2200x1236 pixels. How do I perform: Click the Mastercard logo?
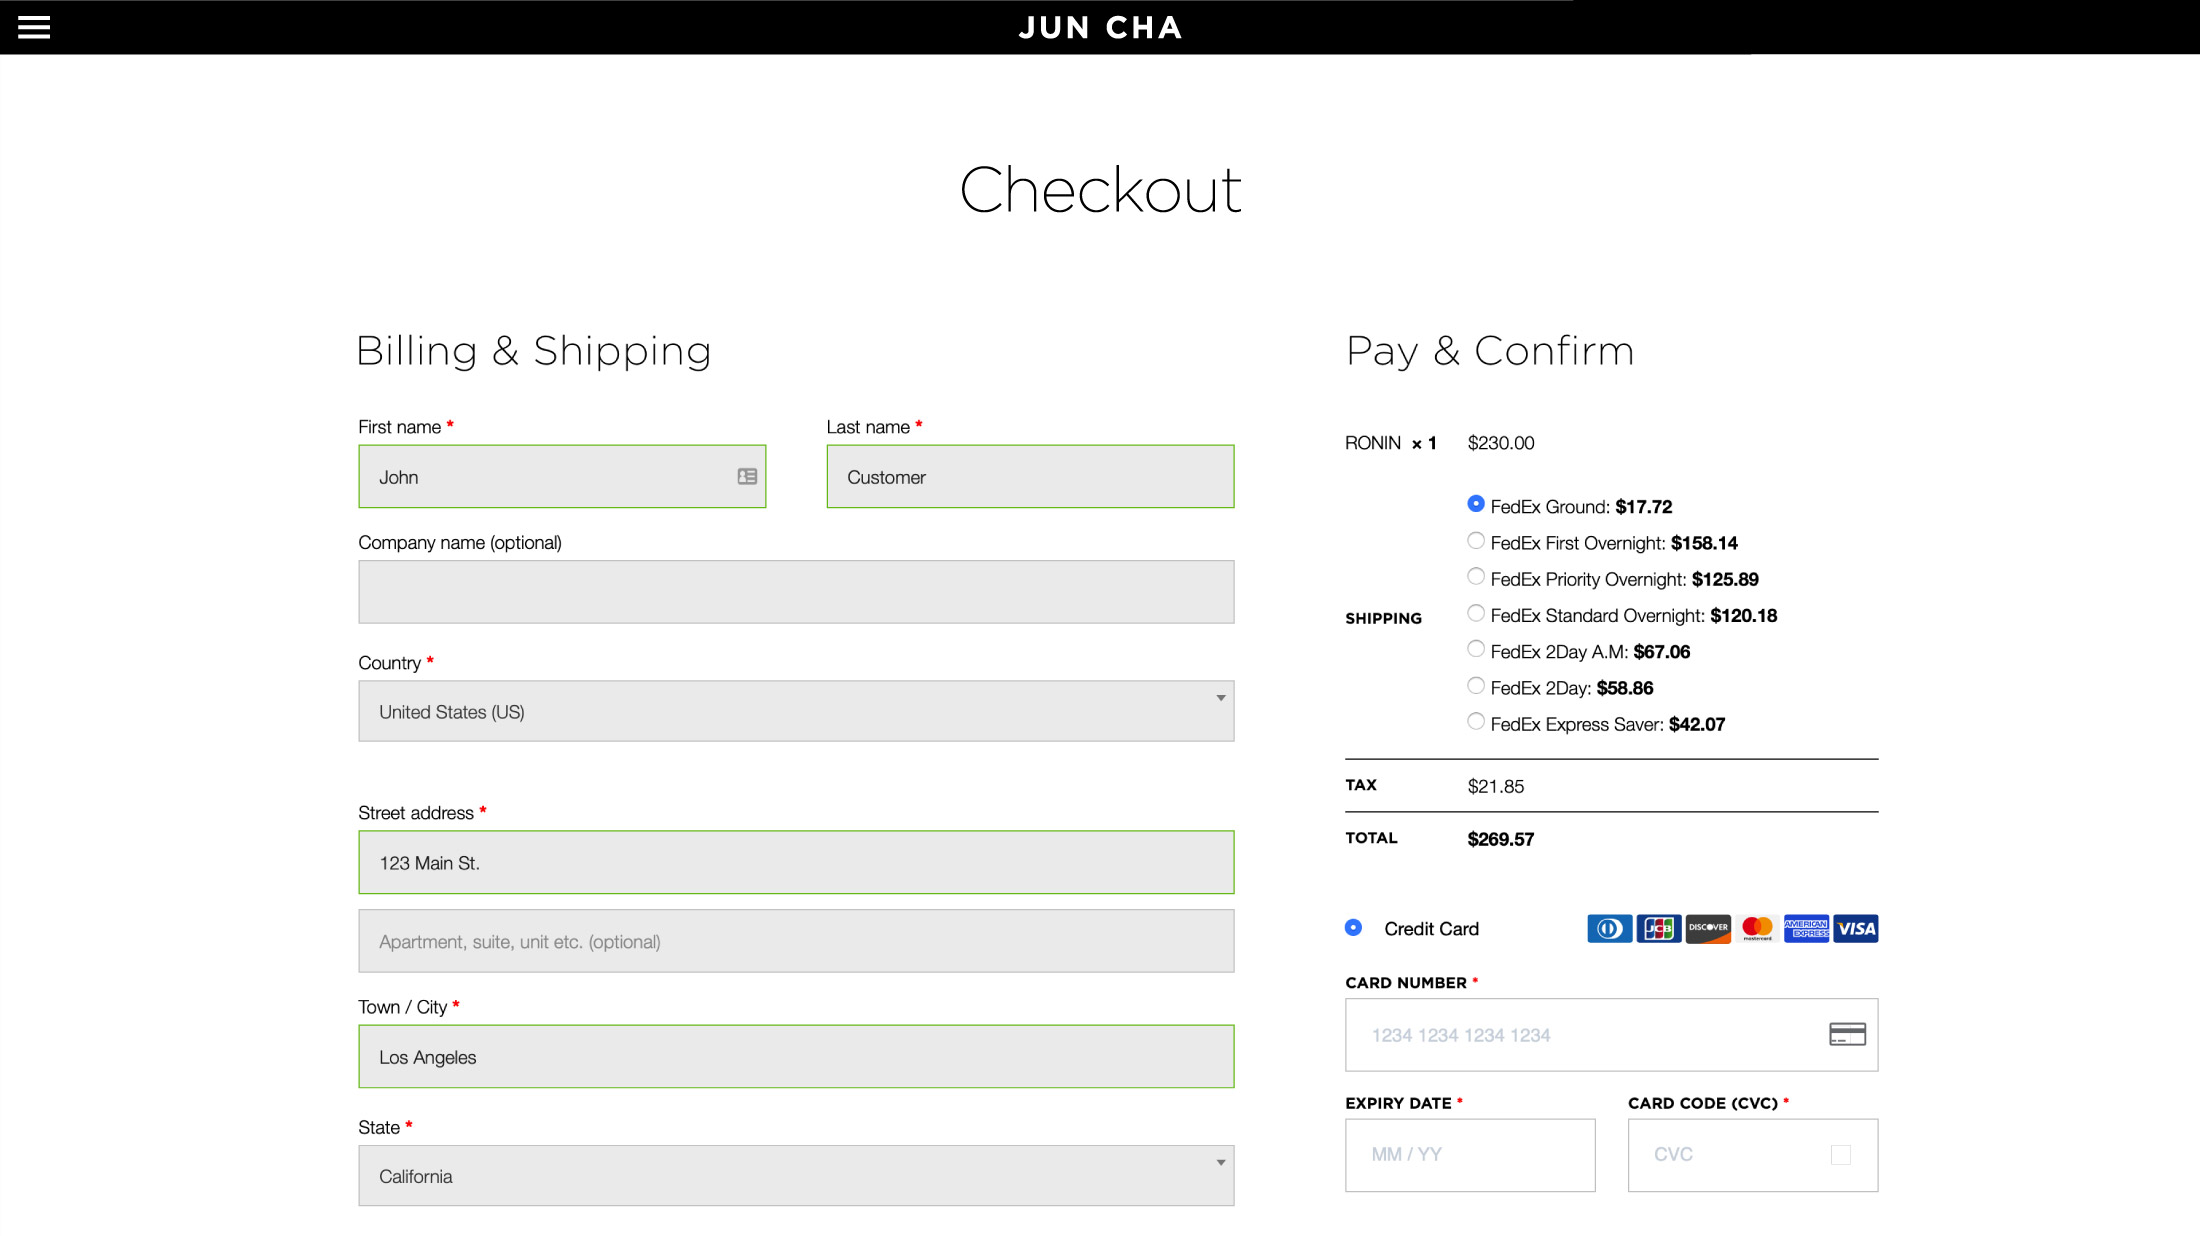click(1757, 929)
